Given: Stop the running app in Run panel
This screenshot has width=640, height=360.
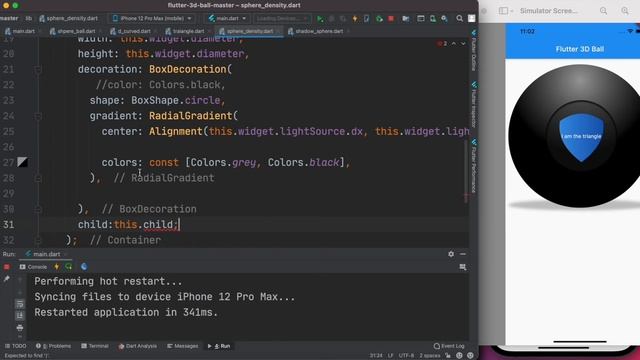Looking at the screenshot, I should coord(7,267).
